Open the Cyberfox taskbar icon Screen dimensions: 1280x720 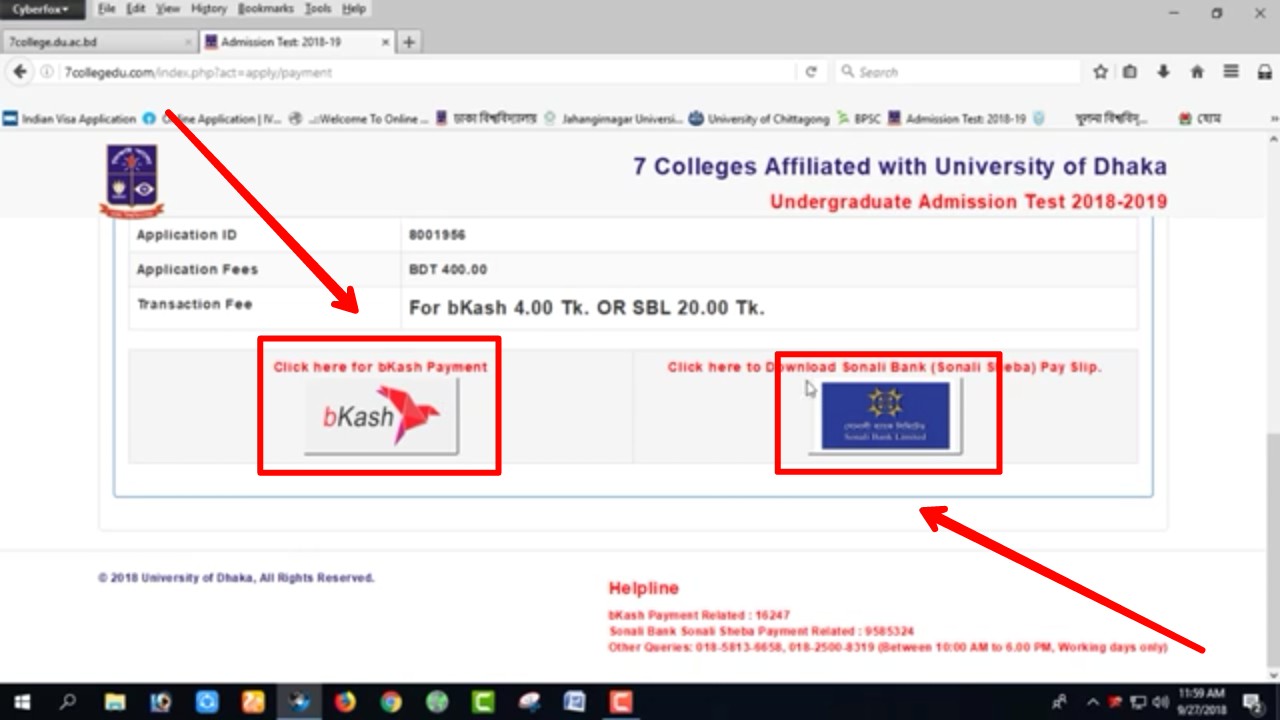[x=299, y=702]
